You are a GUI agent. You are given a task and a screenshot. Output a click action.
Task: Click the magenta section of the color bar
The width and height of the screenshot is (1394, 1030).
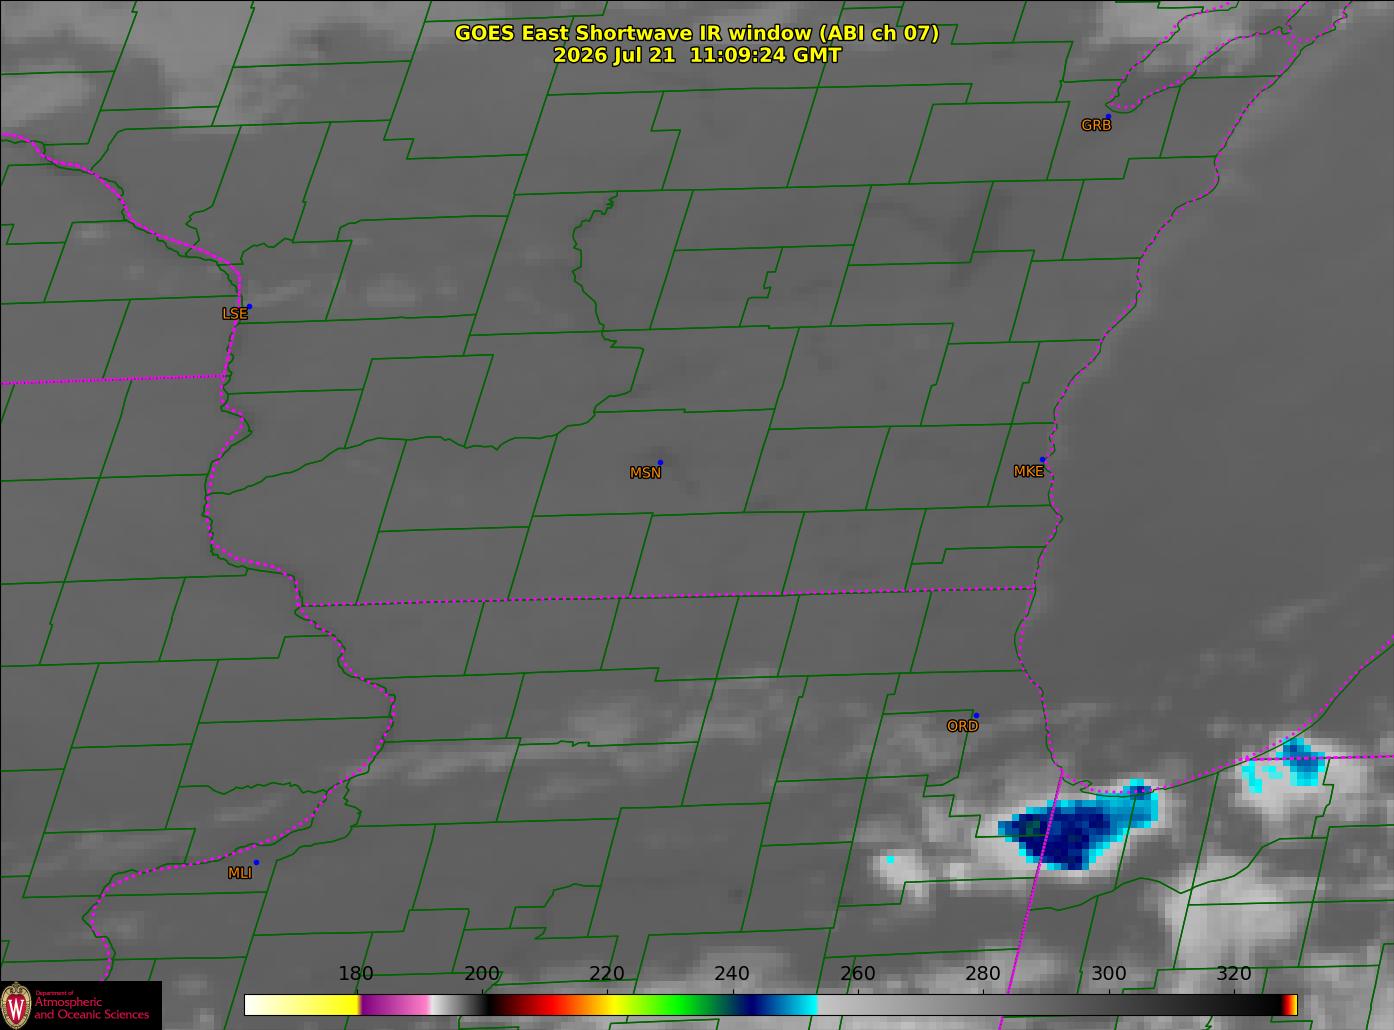393,1004
